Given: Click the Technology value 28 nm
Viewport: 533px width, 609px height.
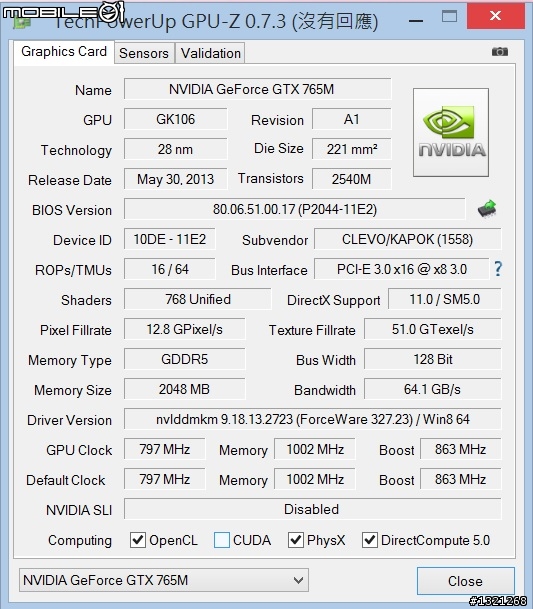Looking at the screenshot, I should coord(176,149).
